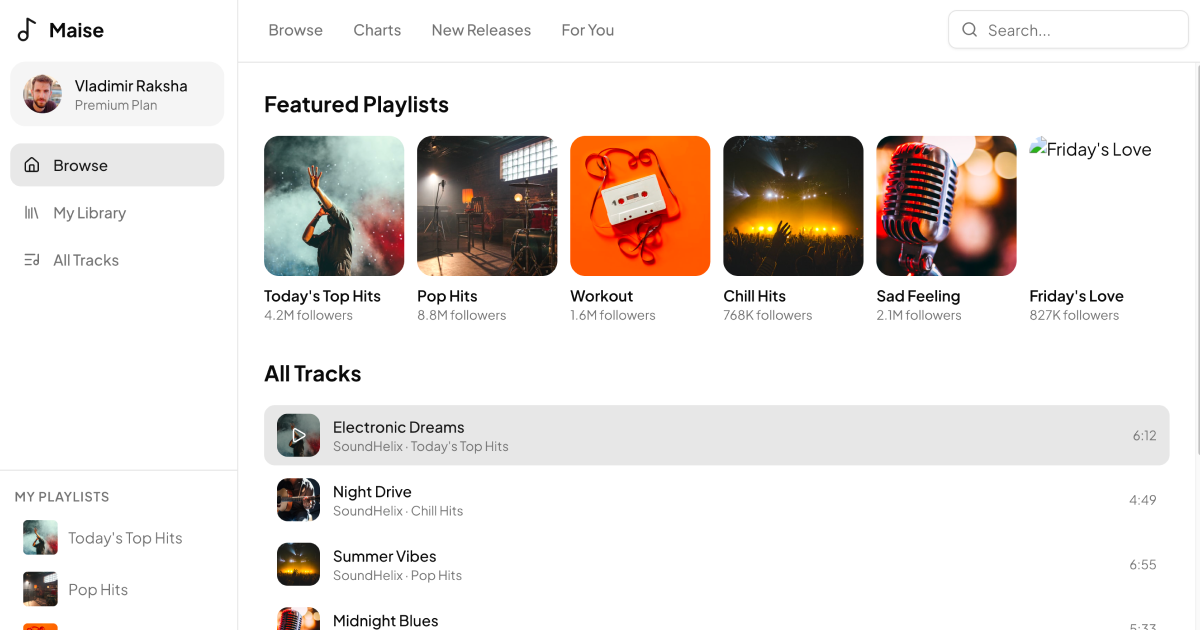
Task: Switch to the For You tab
Action: point(587,30)
